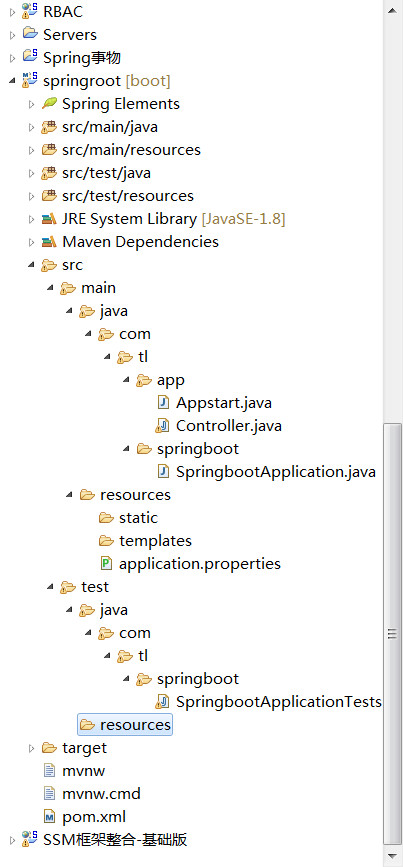
Task: Collapse the app package folder
Action: [125, 380]
